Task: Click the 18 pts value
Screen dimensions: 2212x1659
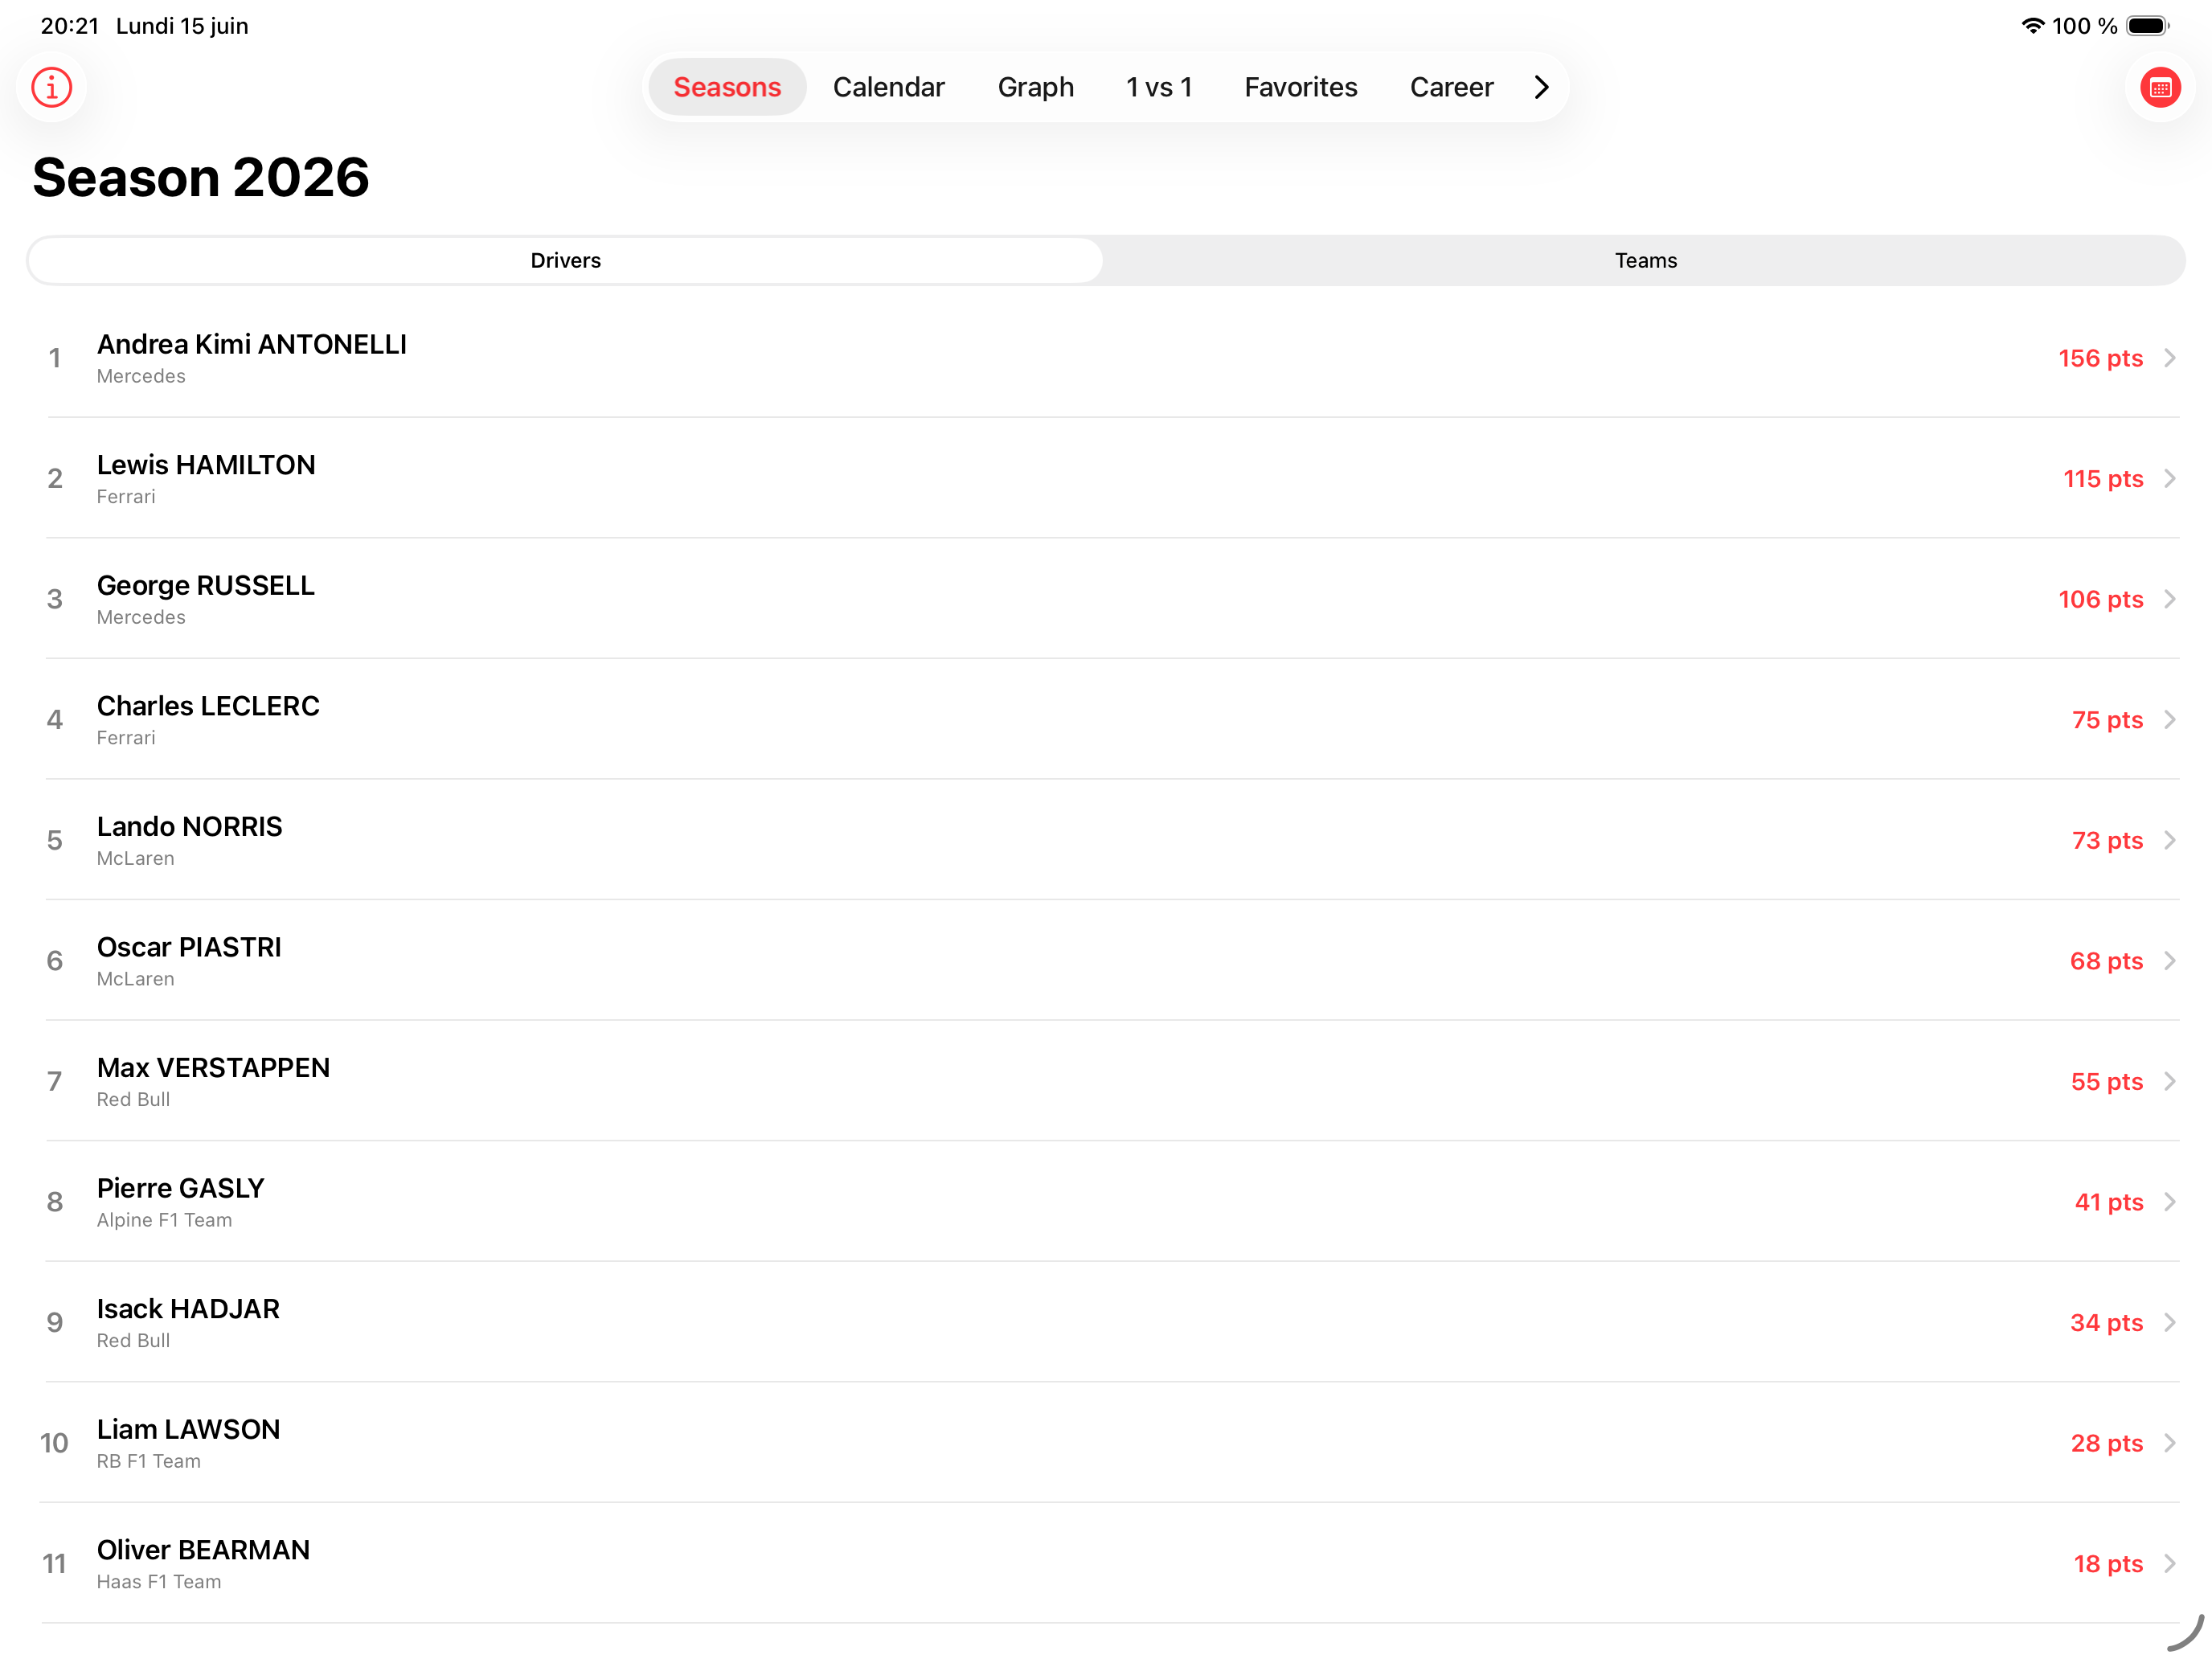Action: point(2108,1563)
